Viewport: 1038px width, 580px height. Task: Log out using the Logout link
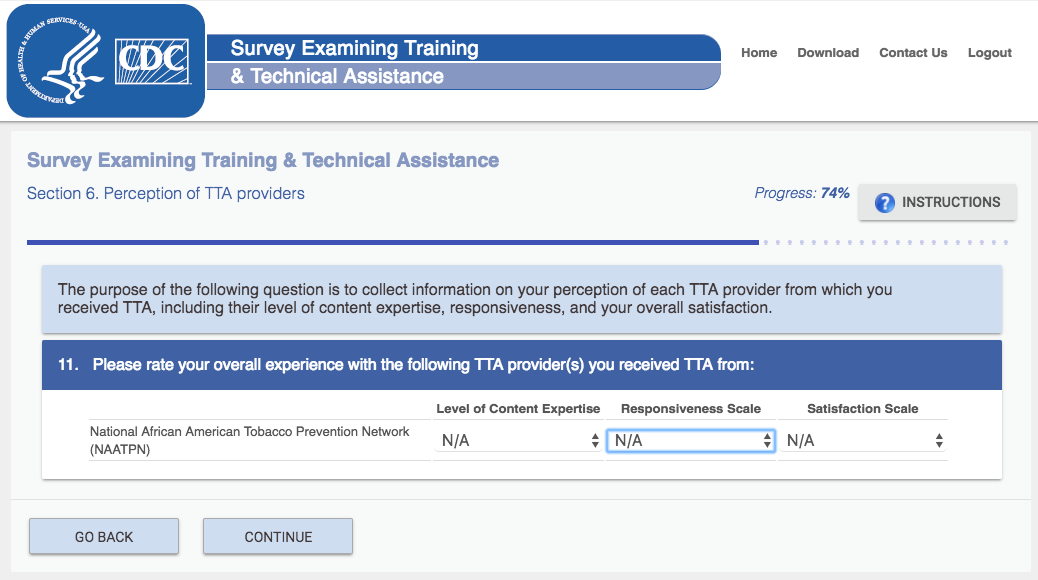(989, 53)
